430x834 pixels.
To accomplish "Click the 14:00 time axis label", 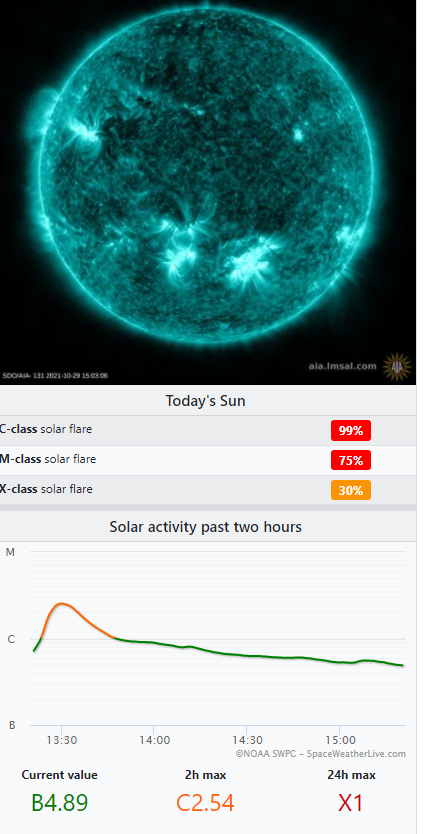I will click(x=154, y=740).
